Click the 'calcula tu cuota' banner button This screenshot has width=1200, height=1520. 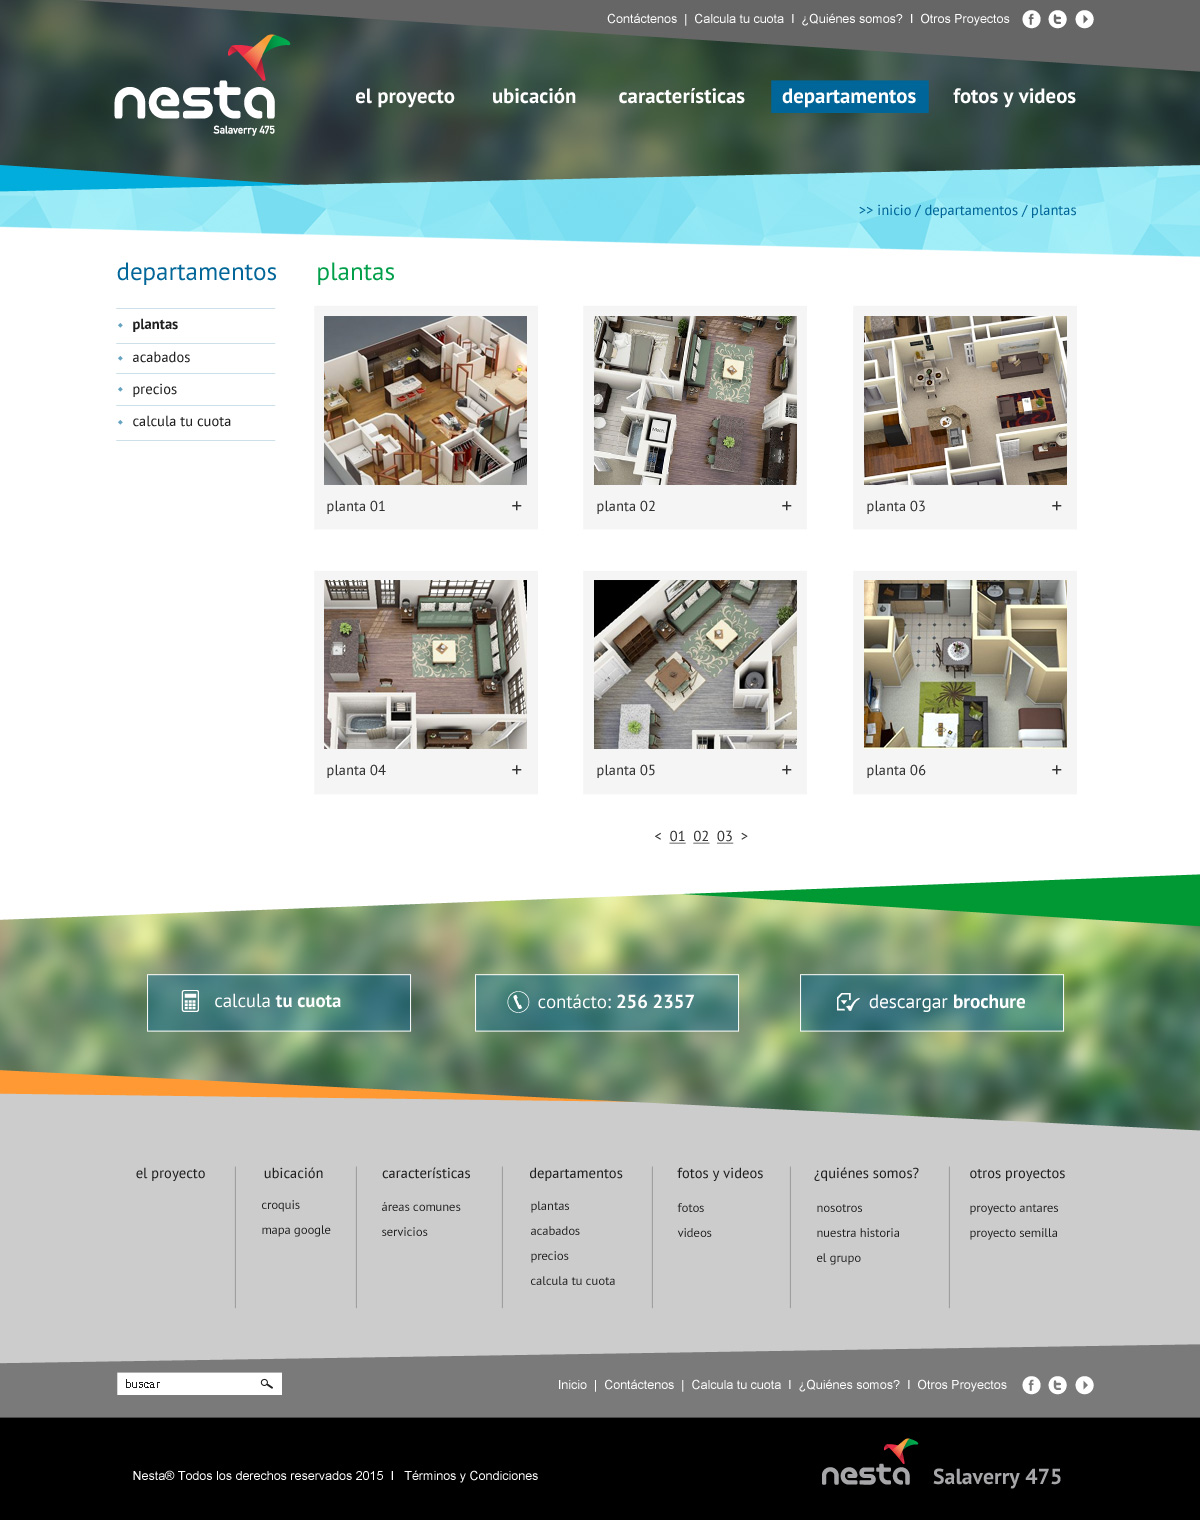point(279,1002)
